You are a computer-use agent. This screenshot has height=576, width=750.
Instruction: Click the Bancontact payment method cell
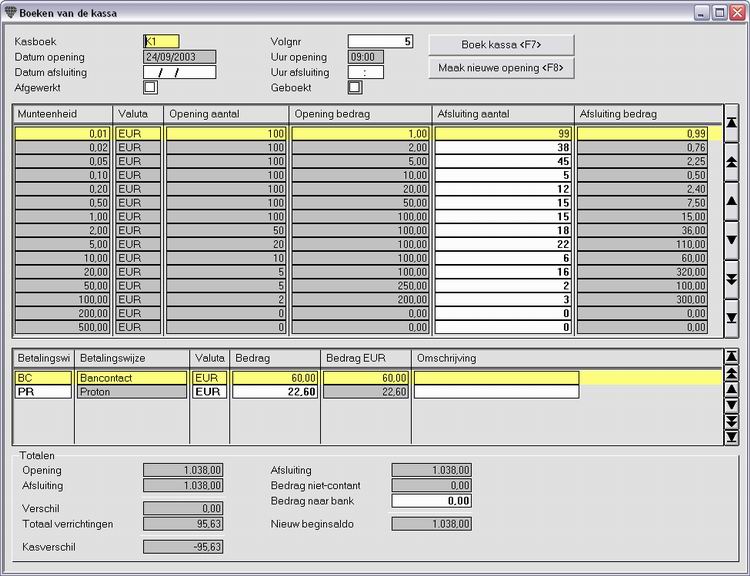coord(132,378)
